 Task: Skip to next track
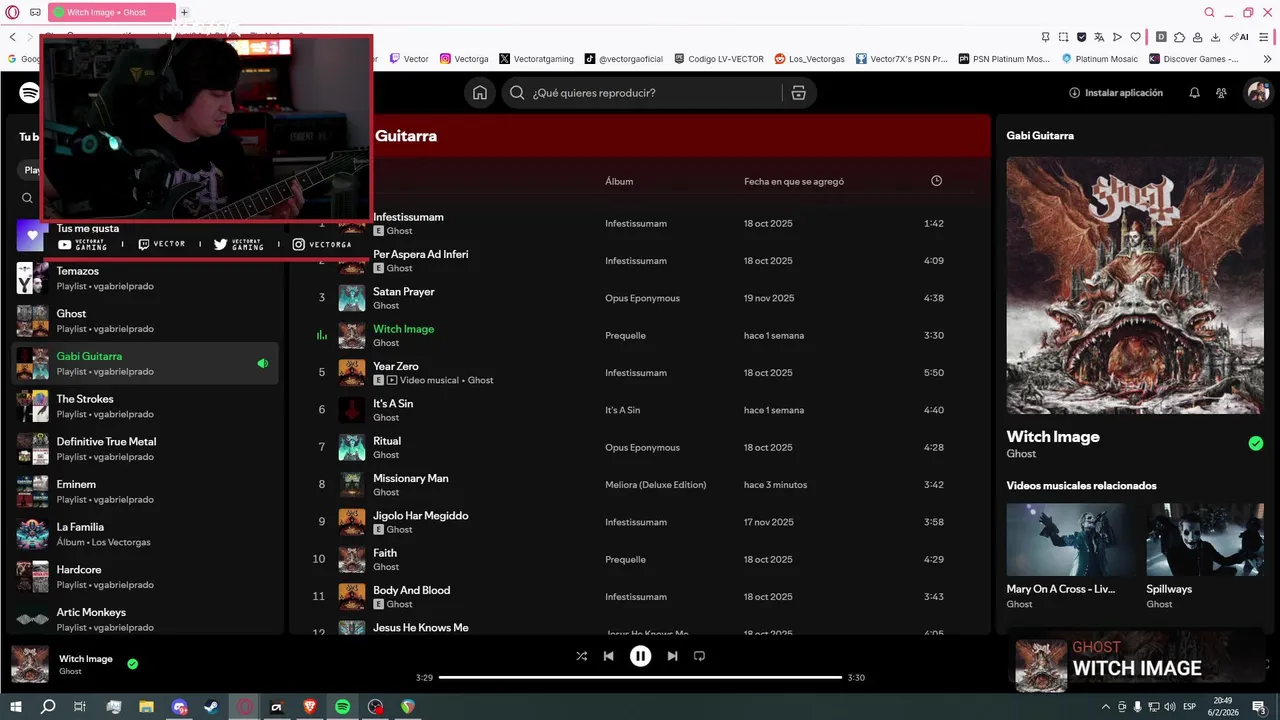pyautogui.click(x=672, y=656)
